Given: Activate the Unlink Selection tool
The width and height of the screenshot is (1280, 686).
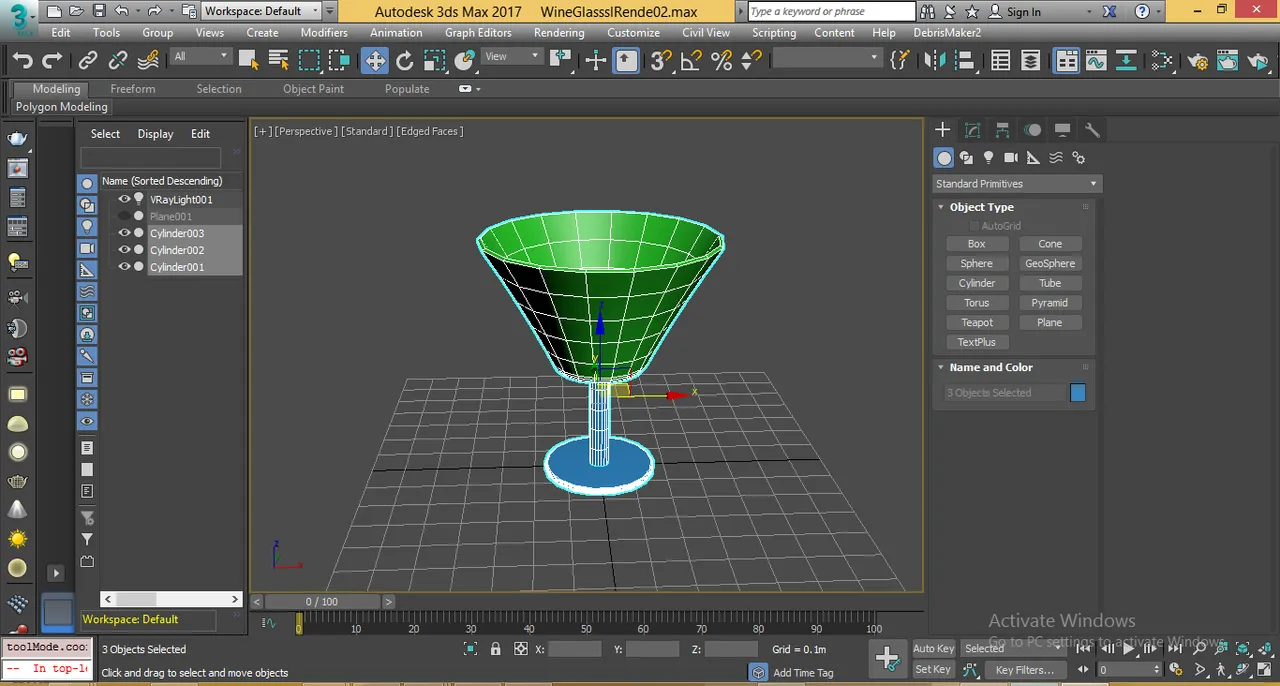Looking at the screenshot, I should [118, 61].
